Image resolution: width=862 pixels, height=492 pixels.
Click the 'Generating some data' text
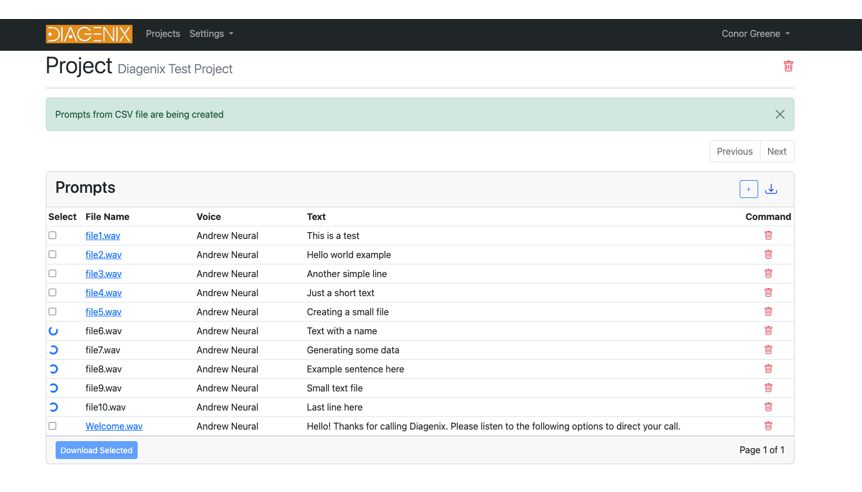(353, 350)
